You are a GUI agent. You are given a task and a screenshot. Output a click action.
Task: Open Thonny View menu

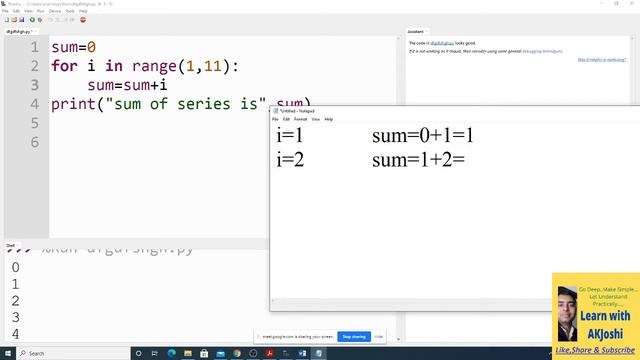click(28, 11)
